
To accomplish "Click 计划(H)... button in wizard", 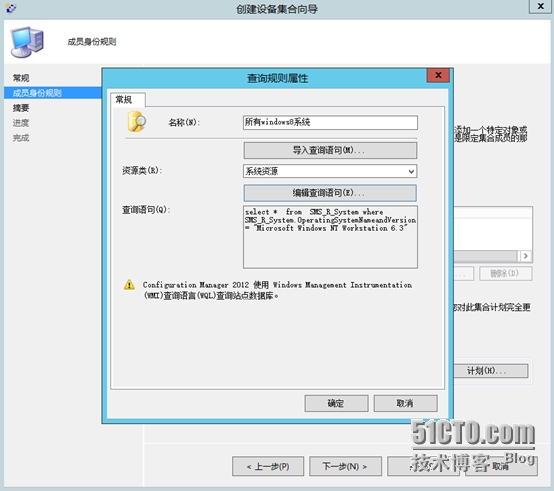I will click(491, 371).
